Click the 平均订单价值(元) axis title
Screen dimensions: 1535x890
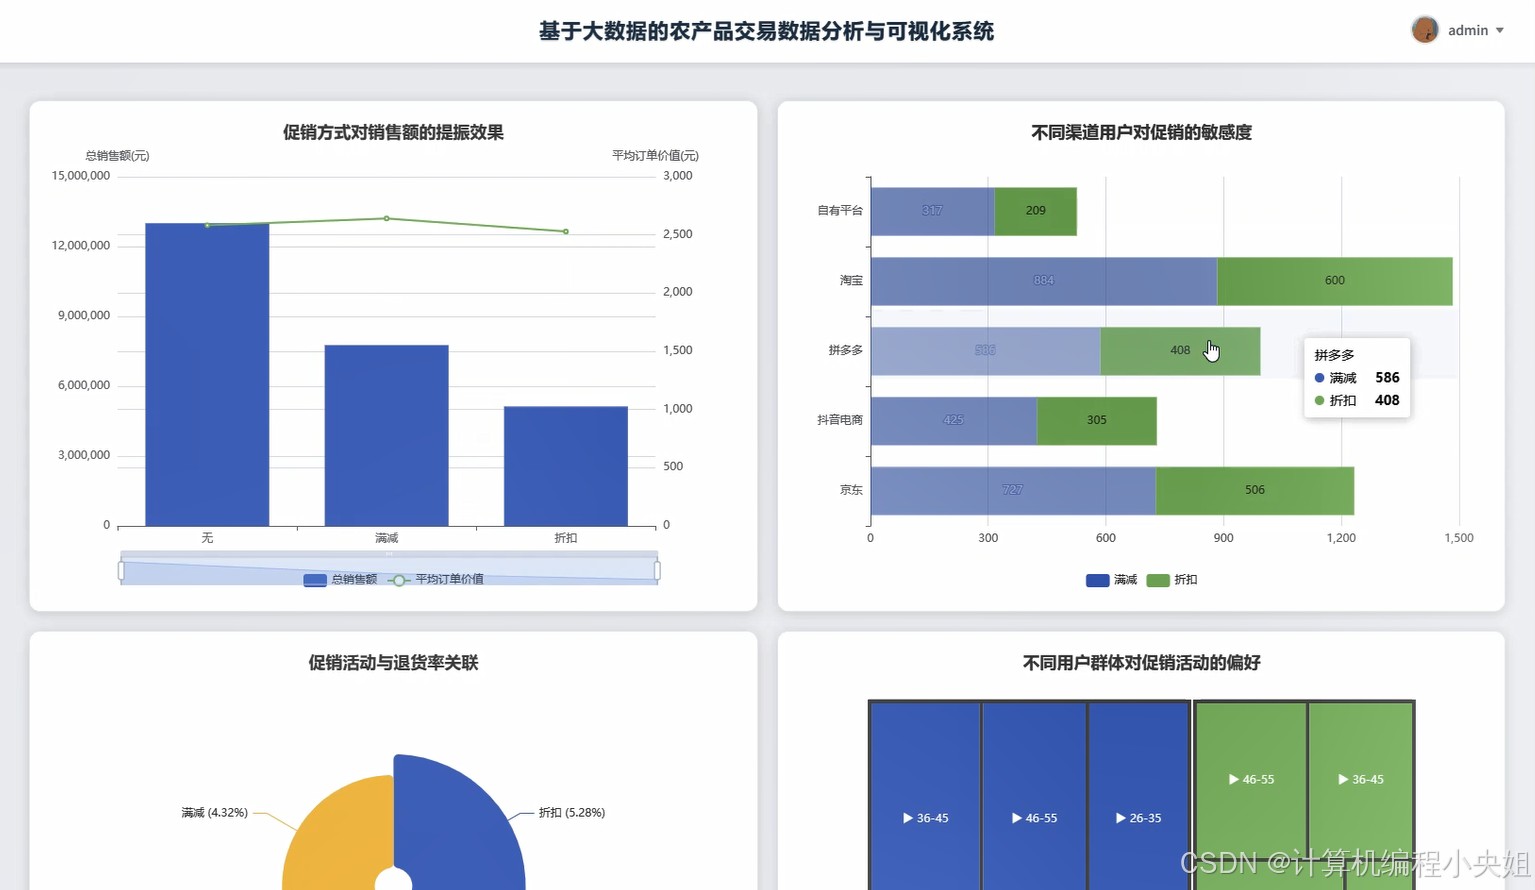655,156
